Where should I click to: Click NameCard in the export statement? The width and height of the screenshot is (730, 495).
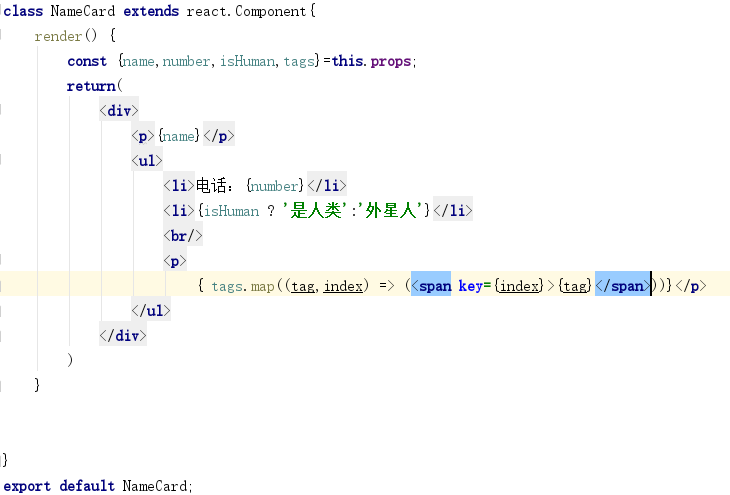(x=155, y=486)
